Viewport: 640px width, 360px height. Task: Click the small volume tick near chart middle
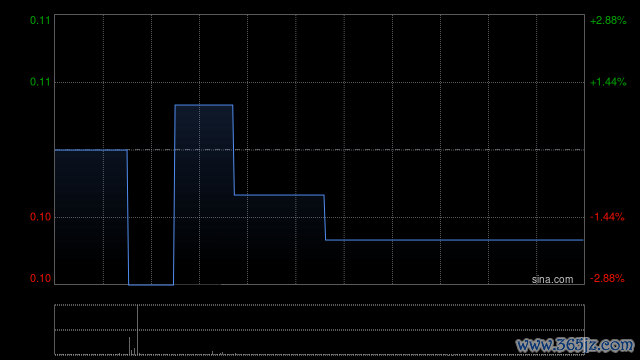click(x=212, y=353)
